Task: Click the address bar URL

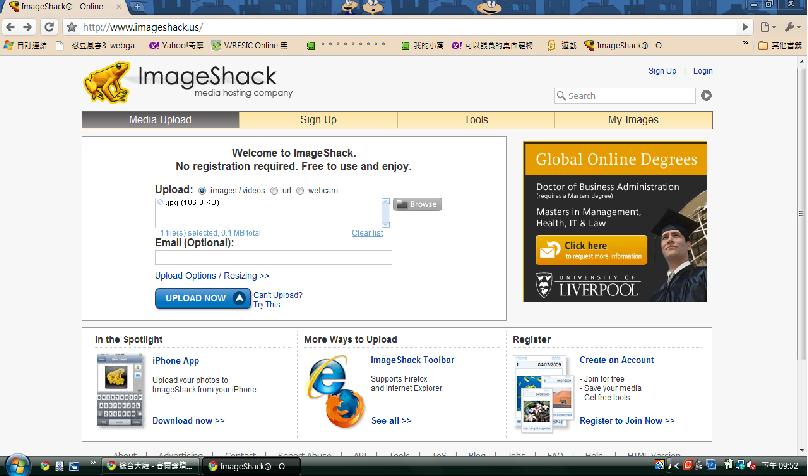Action: tap(143, 27)
